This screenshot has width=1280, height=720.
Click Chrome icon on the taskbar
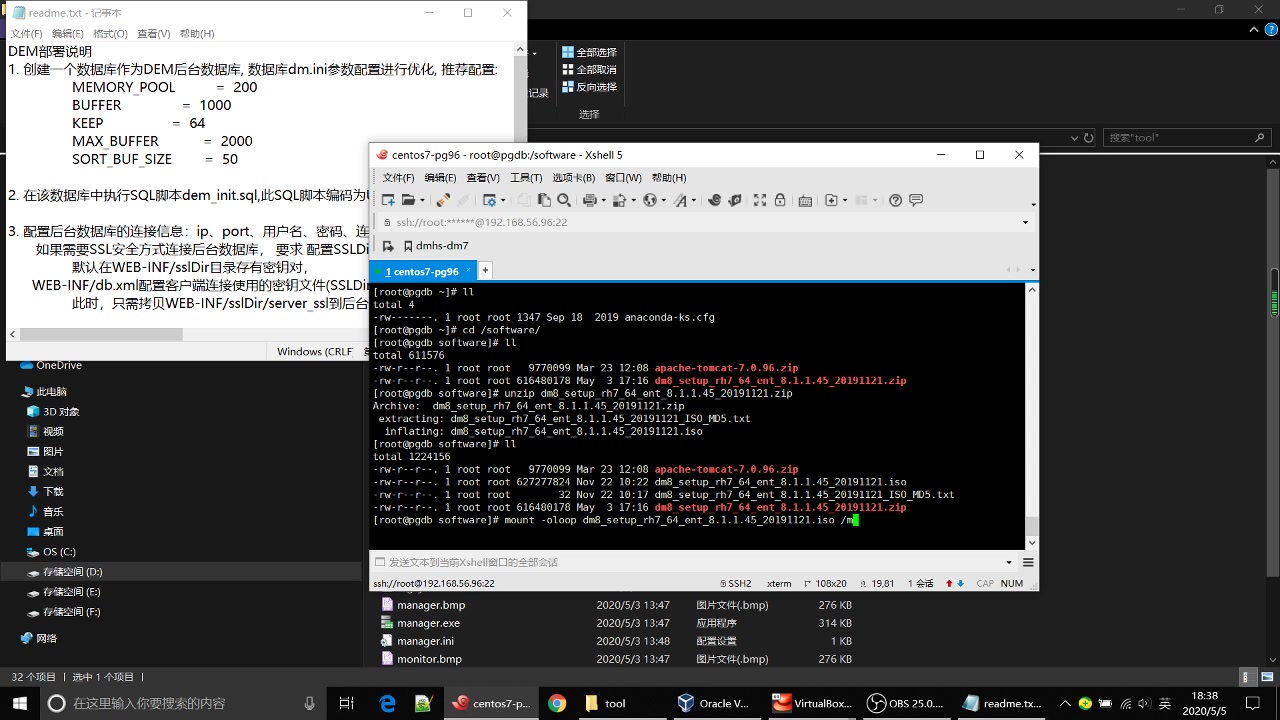pyautogui.click(x=557, y=703)
